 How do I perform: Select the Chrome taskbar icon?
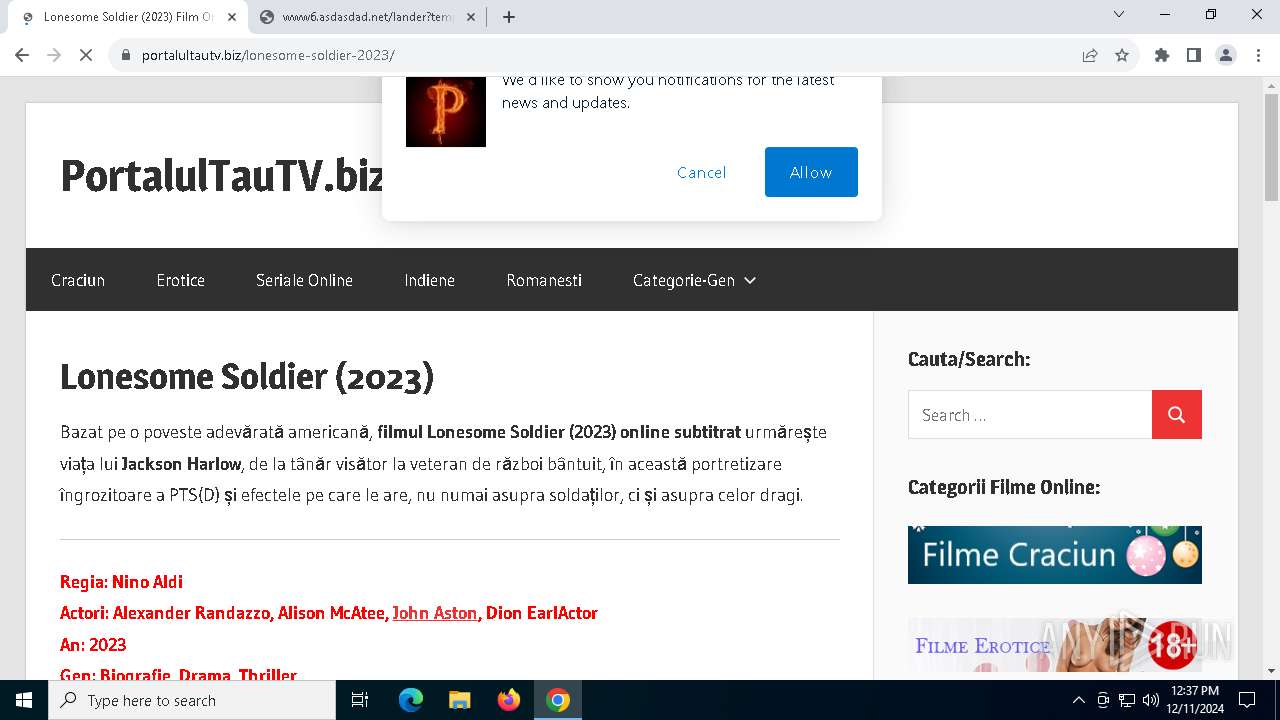(x=558, y=700)
